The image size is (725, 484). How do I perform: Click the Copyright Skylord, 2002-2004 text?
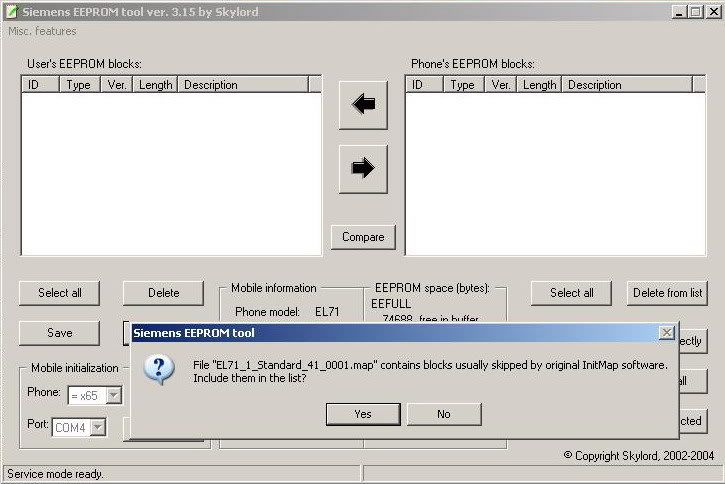pyautogui.click(x=639, y=456)
